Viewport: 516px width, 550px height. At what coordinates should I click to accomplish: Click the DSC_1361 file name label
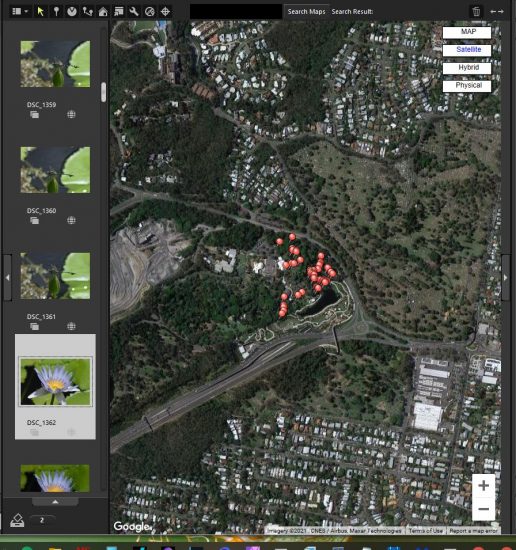pos(41,316)
